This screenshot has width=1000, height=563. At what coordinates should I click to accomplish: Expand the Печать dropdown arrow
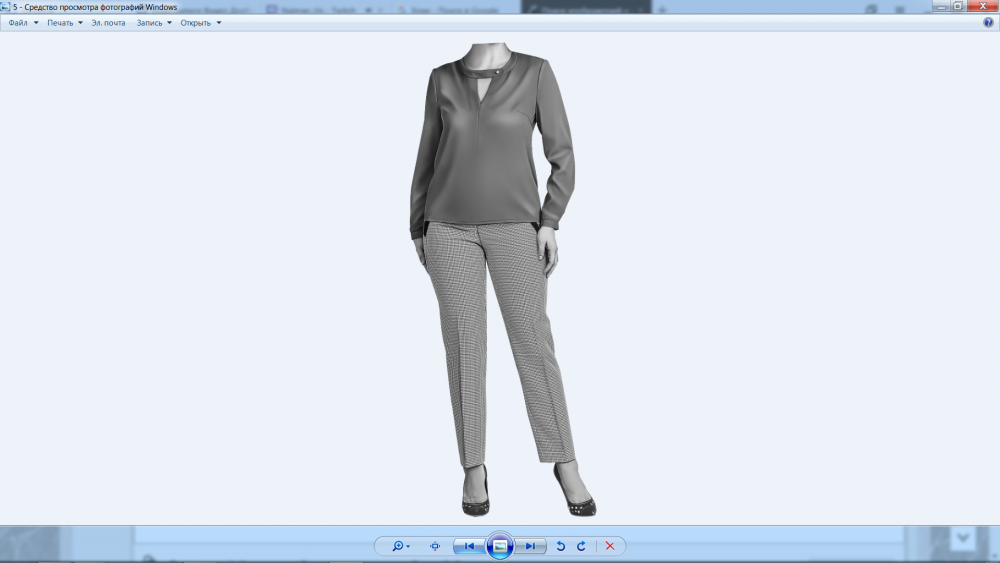[x=80, y=23]
